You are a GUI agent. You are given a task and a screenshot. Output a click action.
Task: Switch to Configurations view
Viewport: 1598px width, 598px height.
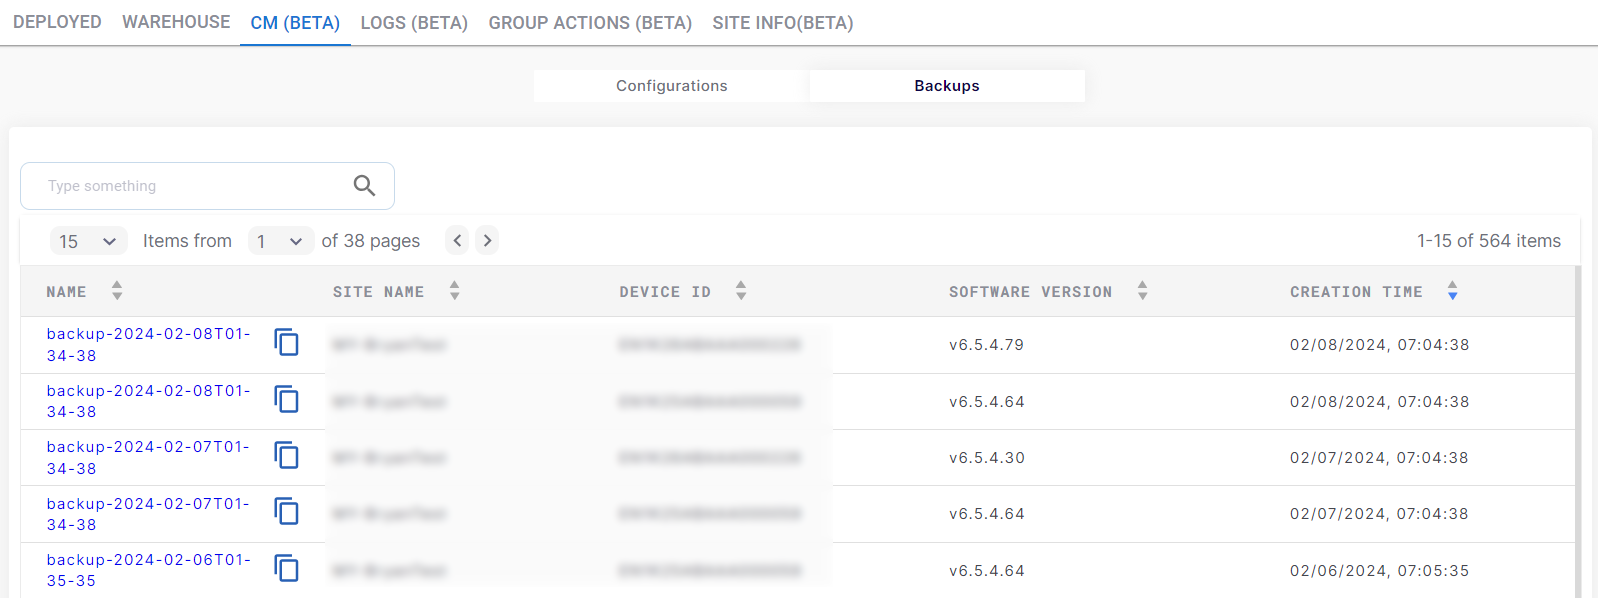(x=671, y=86)
